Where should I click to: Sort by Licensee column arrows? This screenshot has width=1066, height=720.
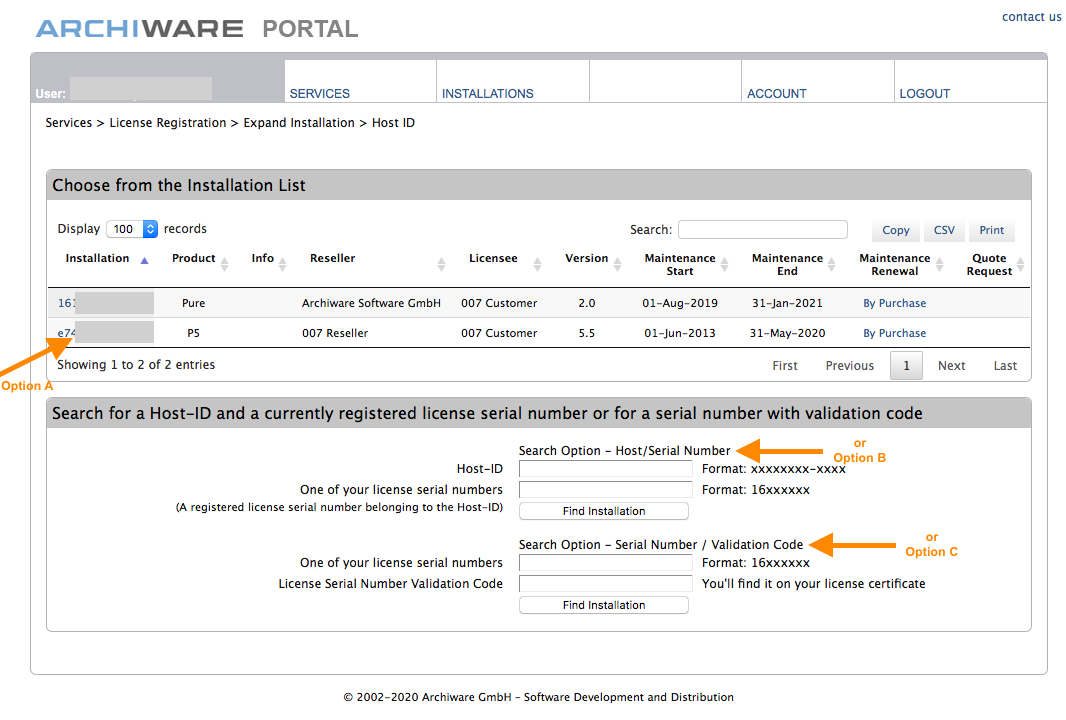pyautogui.click(x=537, y=264)
